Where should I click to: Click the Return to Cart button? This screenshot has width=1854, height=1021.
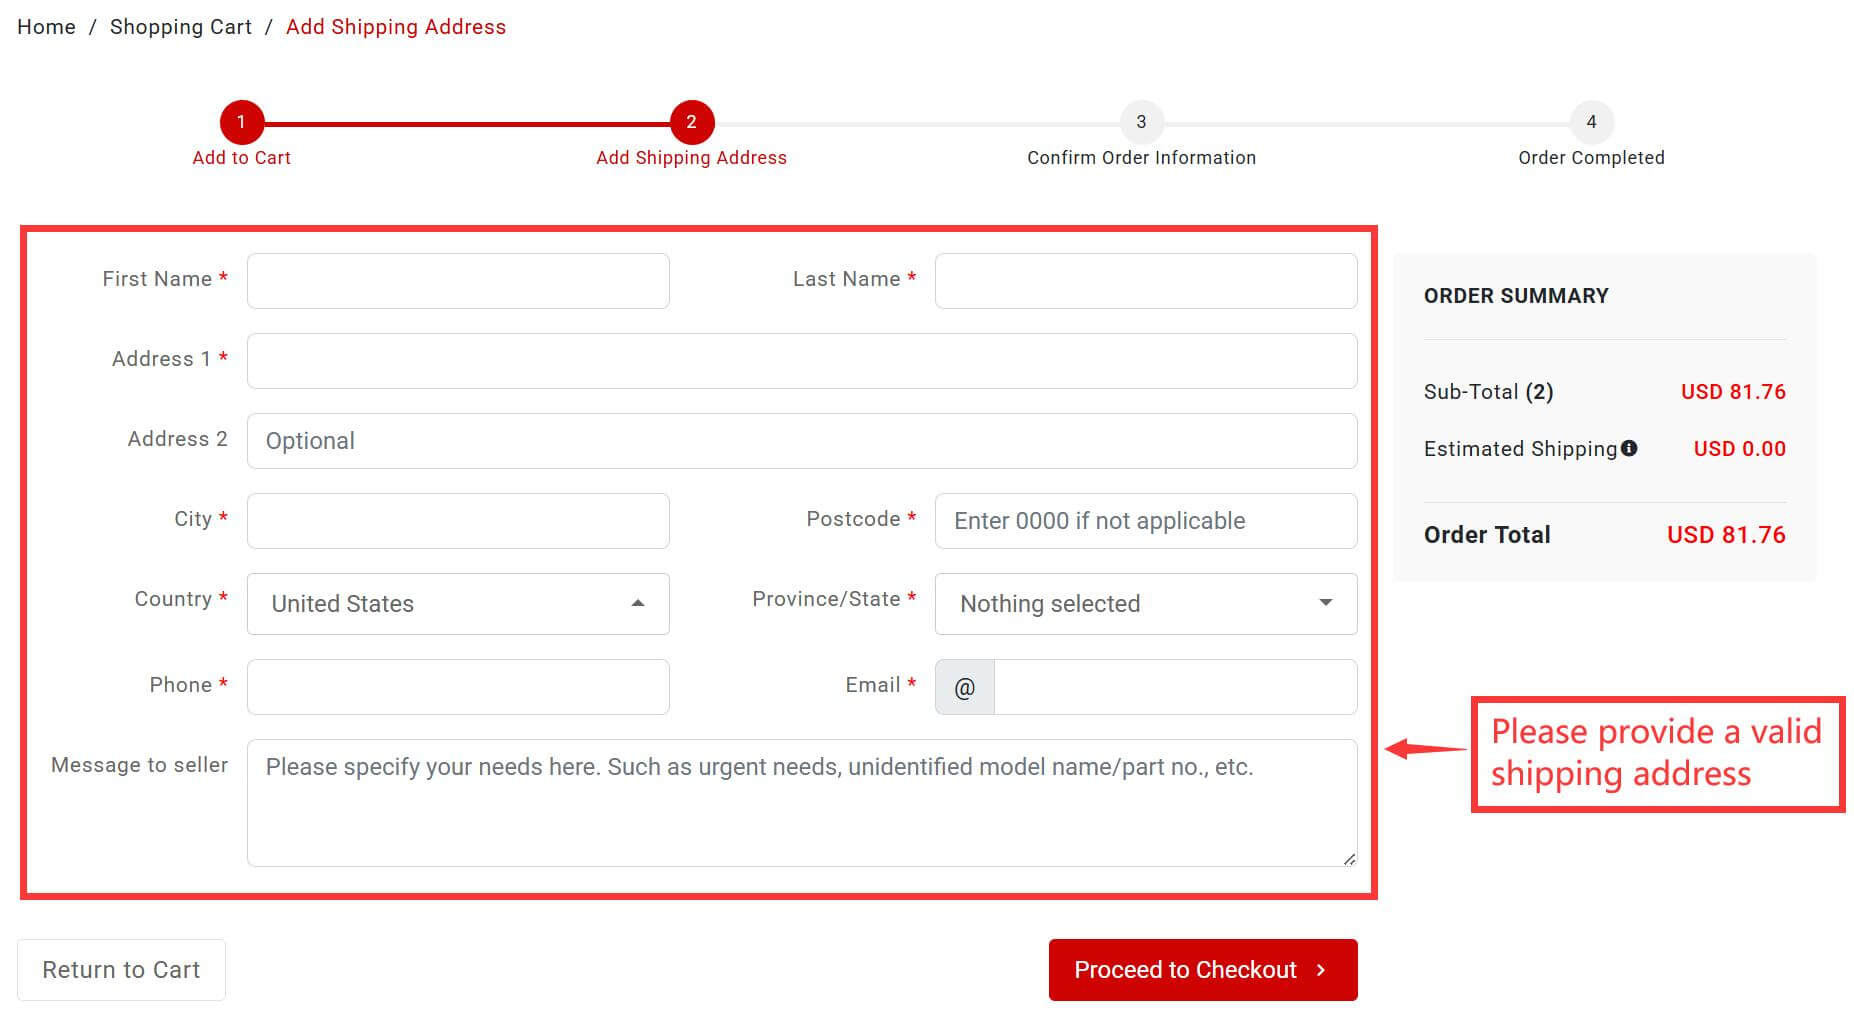(x=121, y=970)
